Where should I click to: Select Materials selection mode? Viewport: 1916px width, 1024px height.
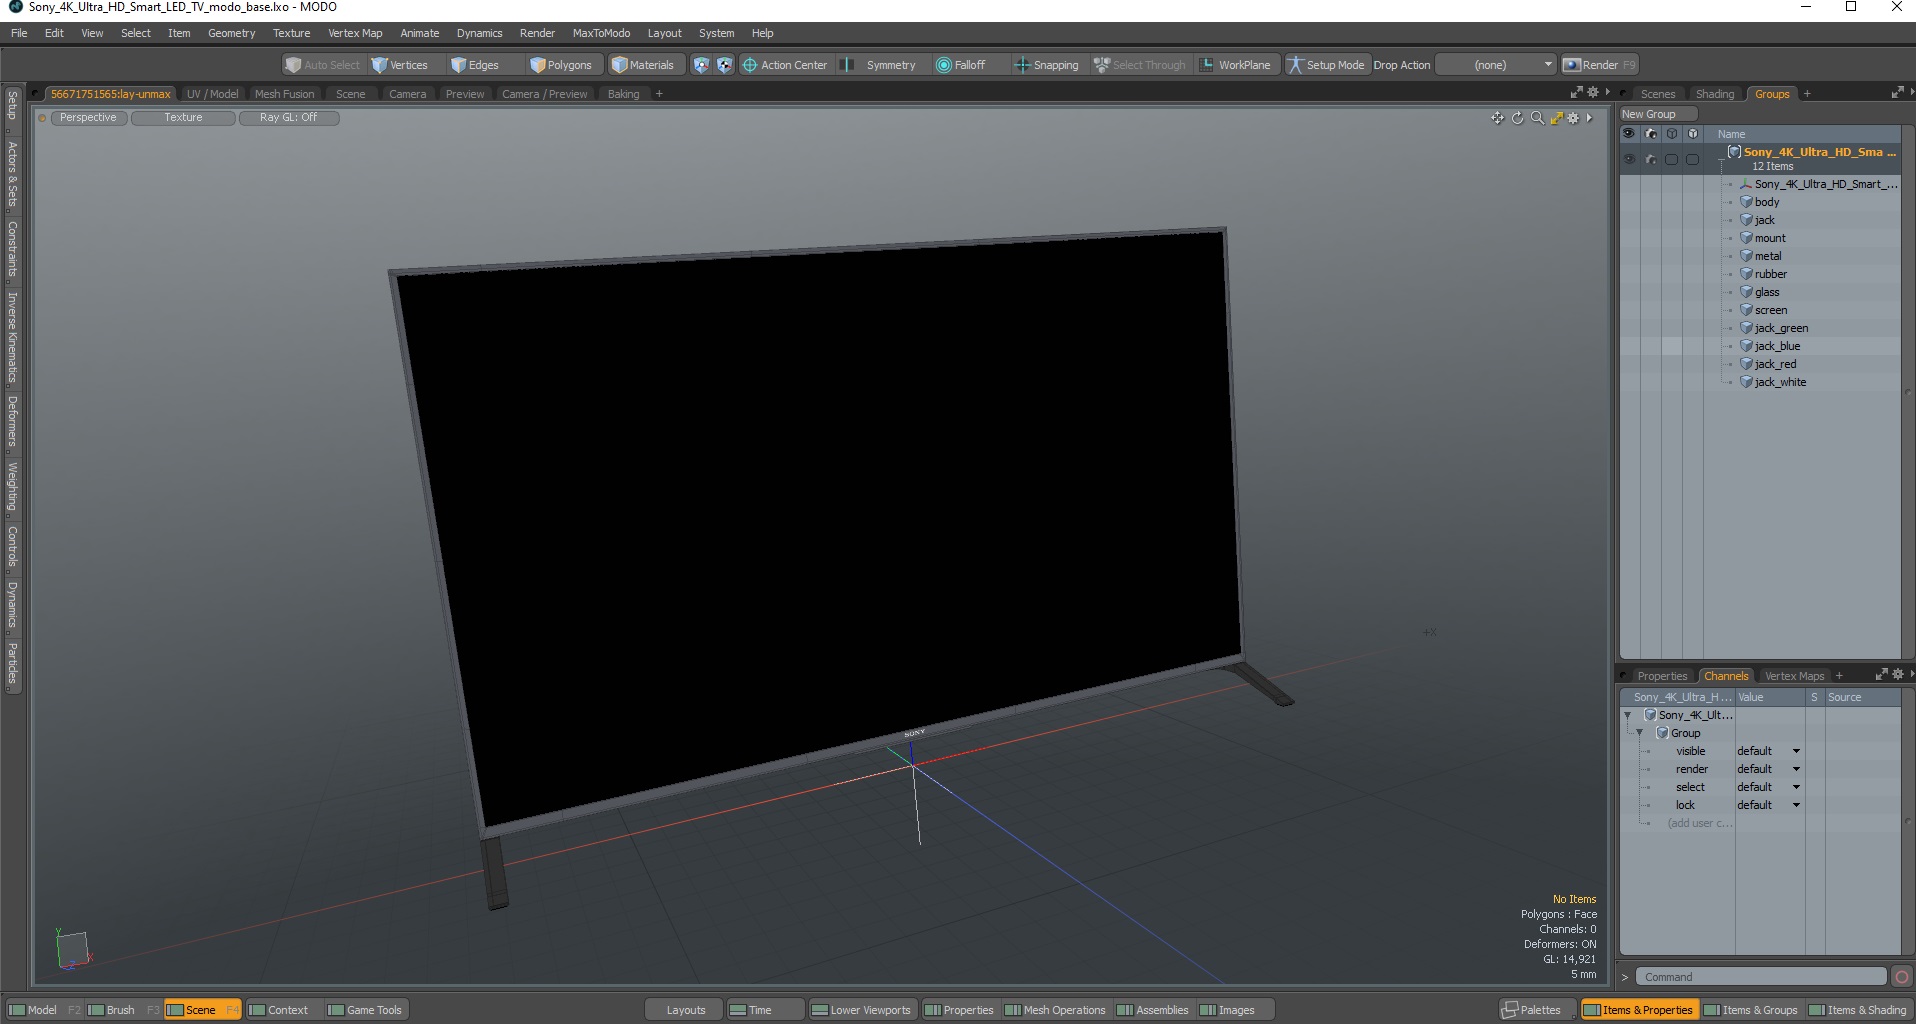click(644, 65)
